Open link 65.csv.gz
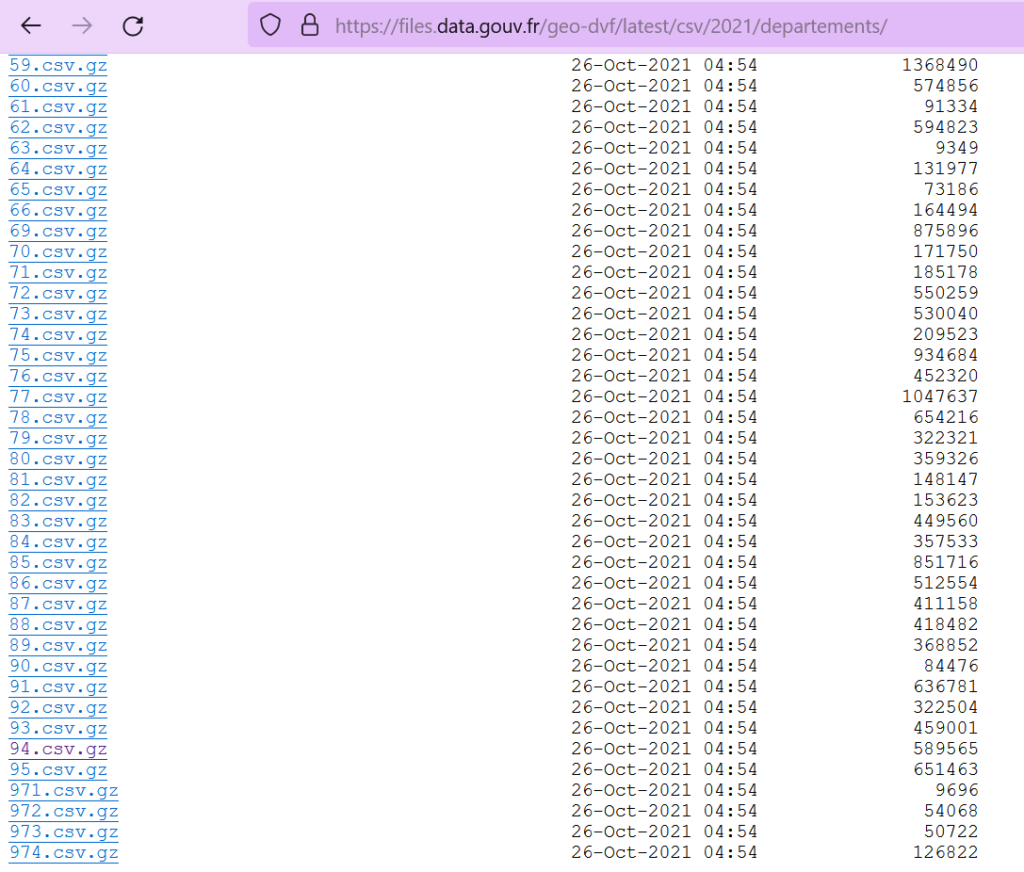Image resolution: width=1024 pixels, height=872 pixels. click(x=58, y=189)
